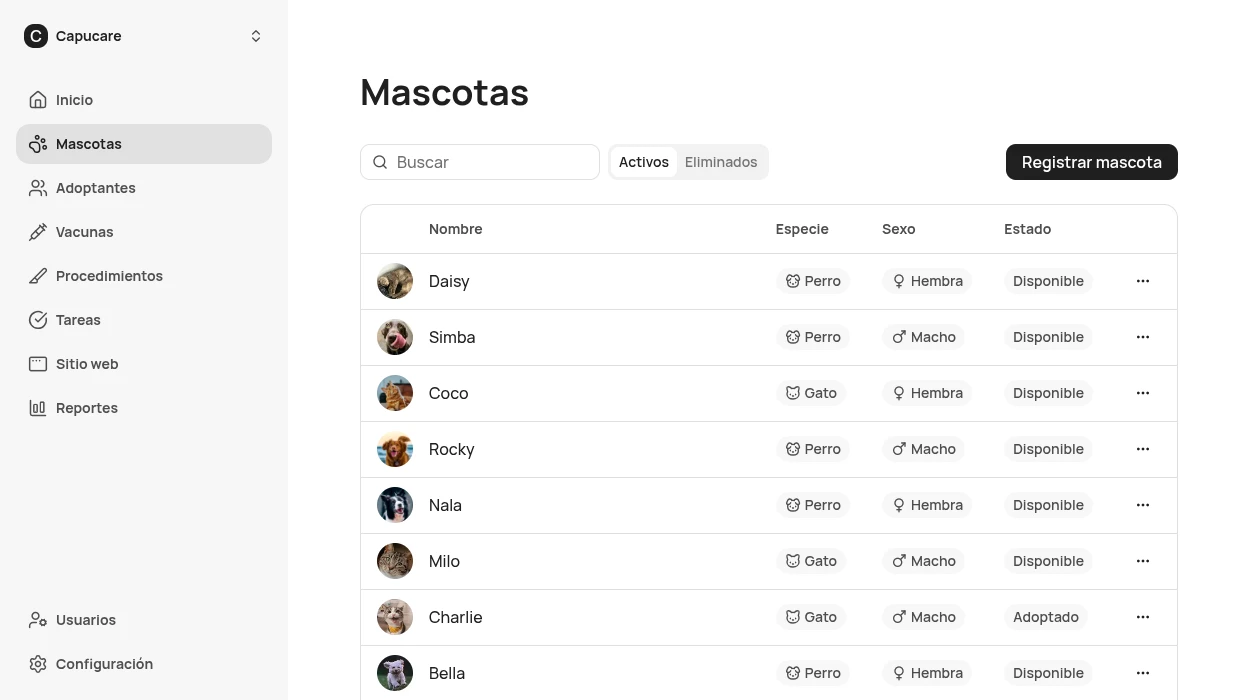This screenshot has width=1250, height=700.
Task: Open the actions menu for Daisy
Action: click(x=1143, y=281)
